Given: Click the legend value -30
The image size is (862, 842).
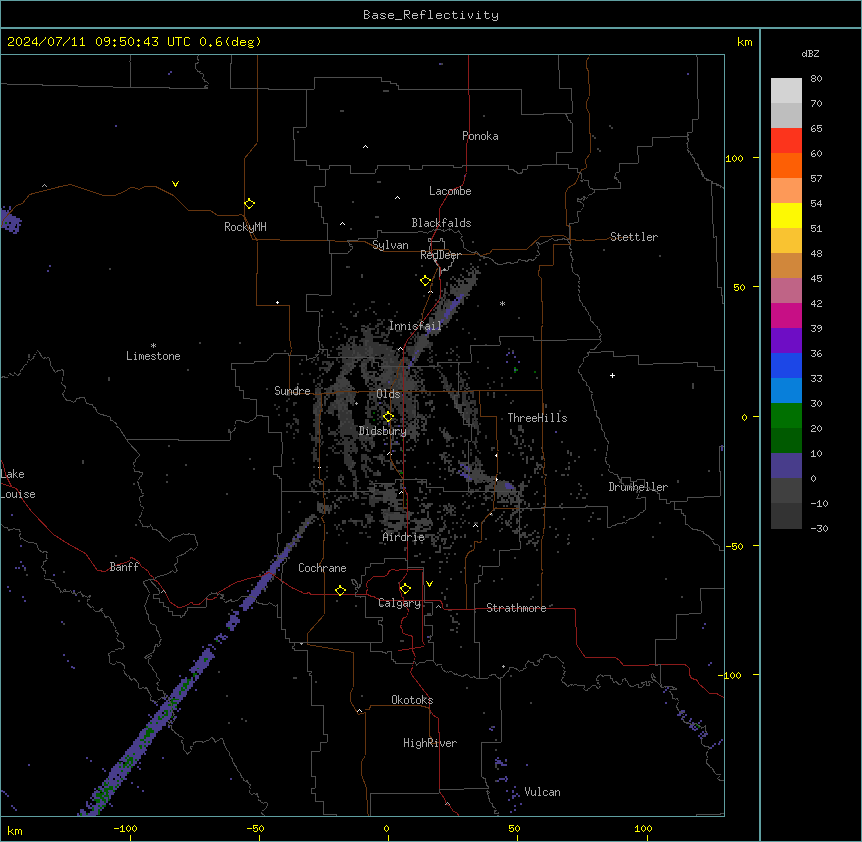Looking at the screenshot, I should (x=819, y=528).
